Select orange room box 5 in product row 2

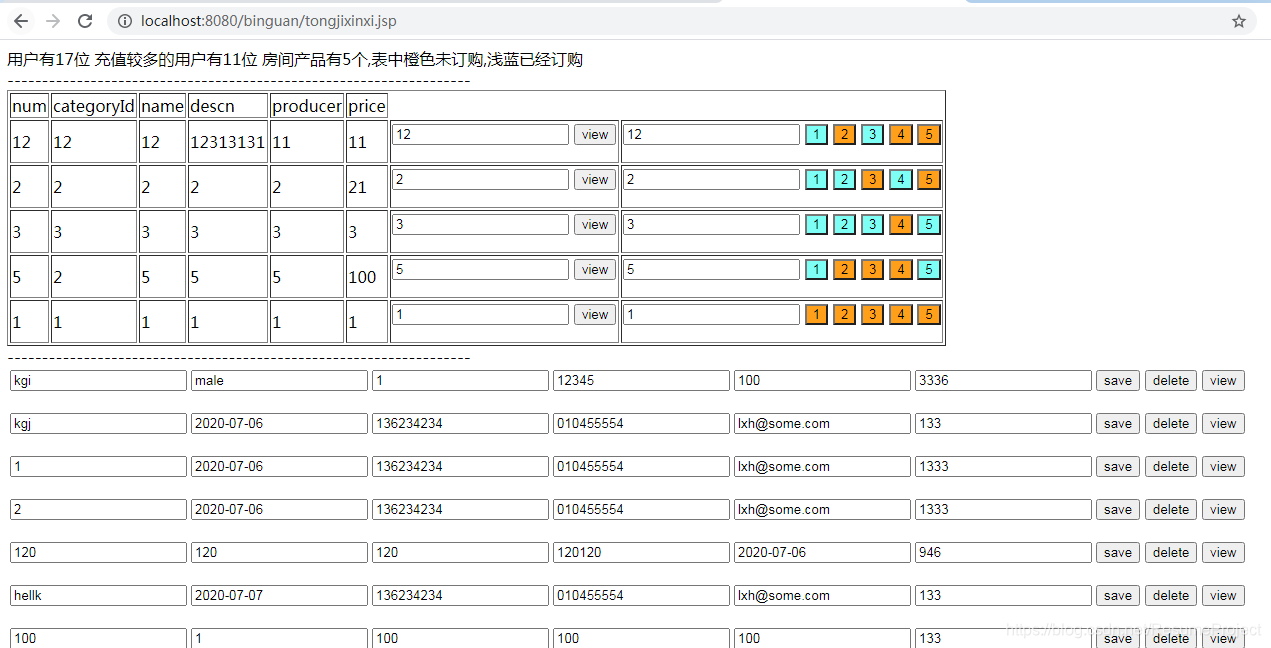pos(929,180)
